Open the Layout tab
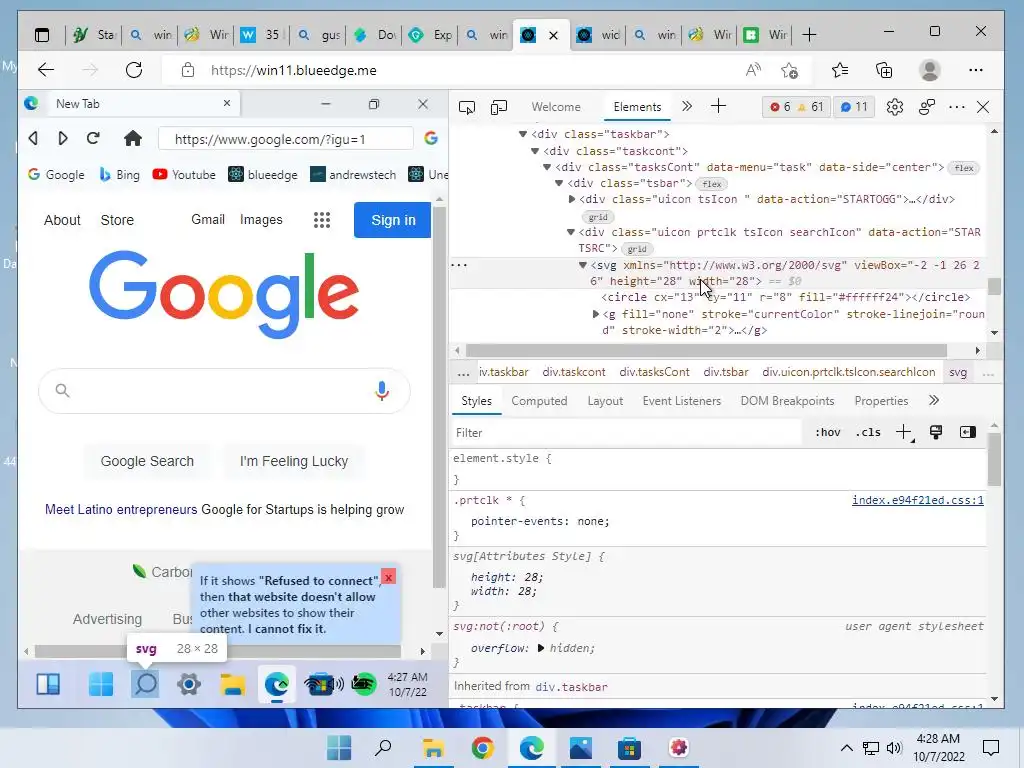This screenshot has width=1024, height=768. [605, 401]
